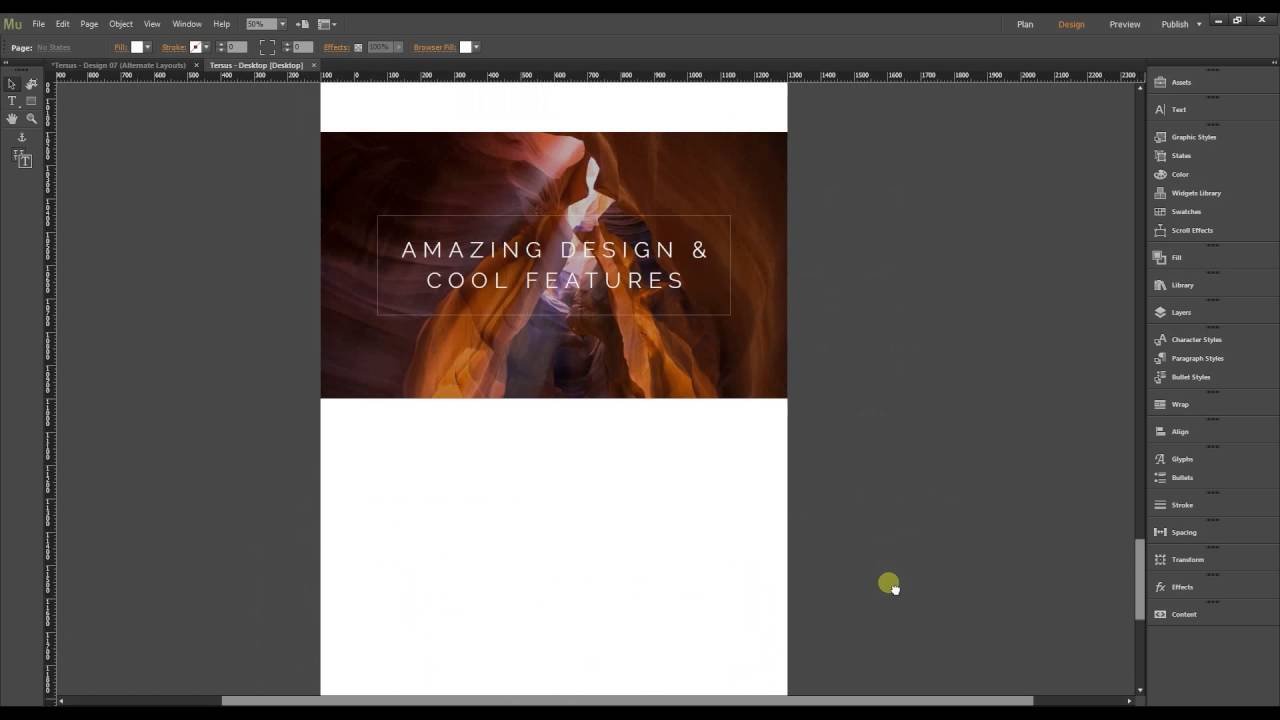
Task: Open the Window menu
Action: [187, 24]
